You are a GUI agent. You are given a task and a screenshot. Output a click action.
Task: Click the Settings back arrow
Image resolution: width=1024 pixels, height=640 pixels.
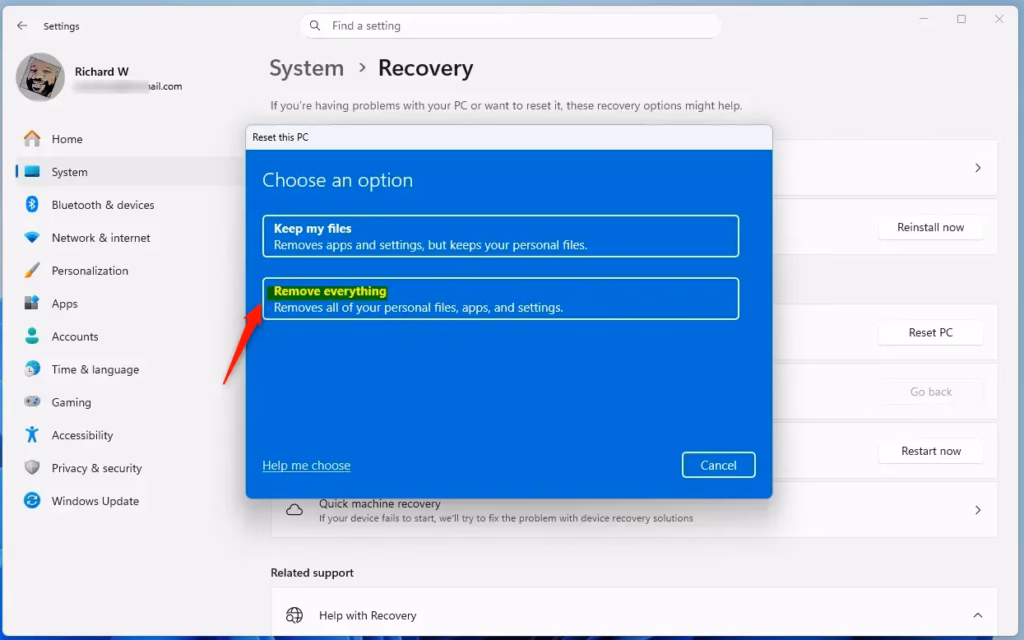tap(20, 26)
